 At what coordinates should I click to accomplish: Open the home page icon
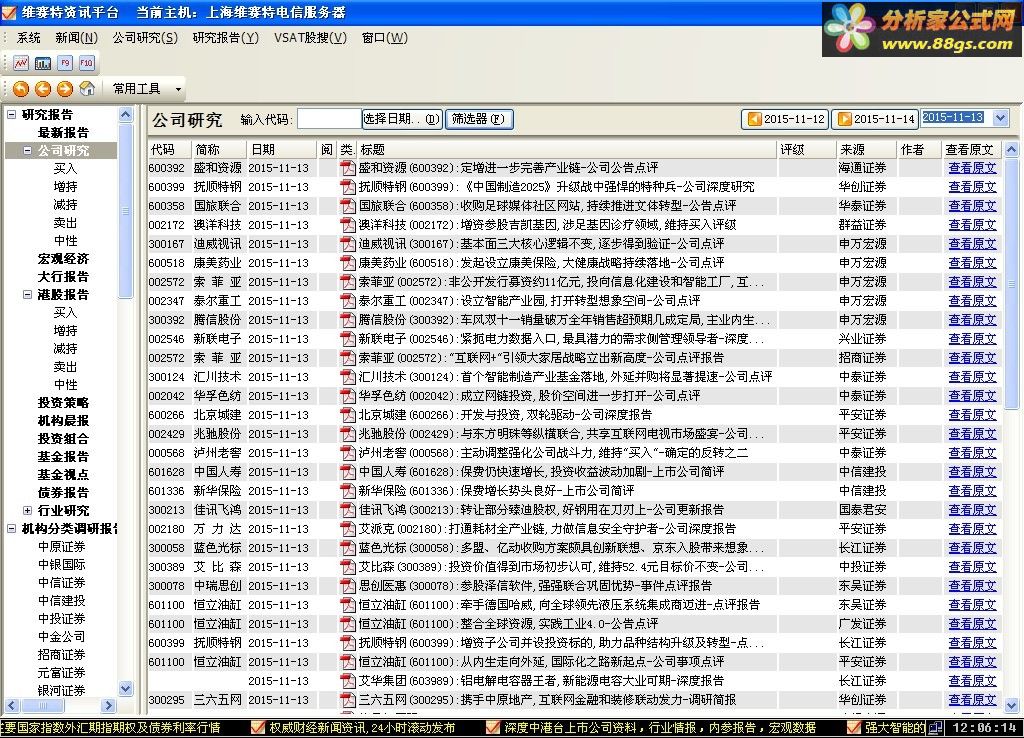click(87, 88)
